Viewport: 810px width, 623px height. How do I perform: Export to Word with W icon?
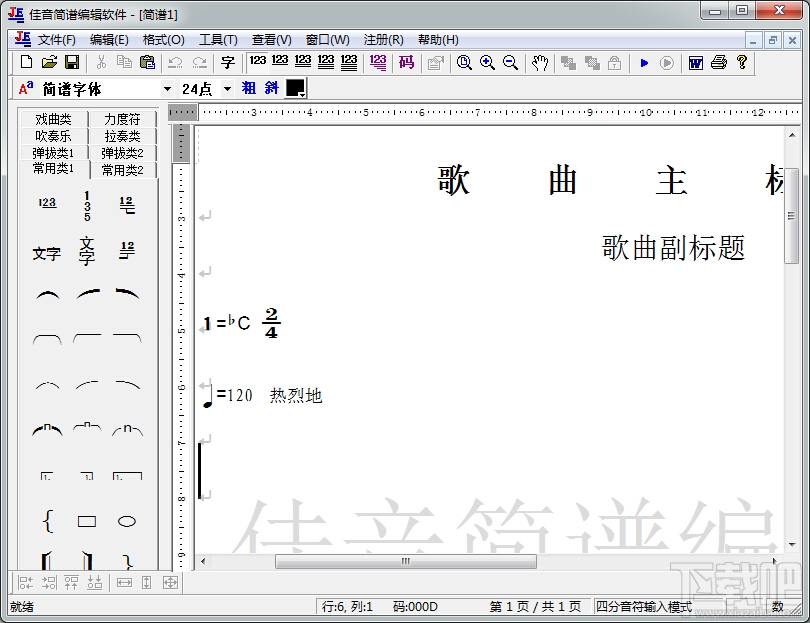696,63
